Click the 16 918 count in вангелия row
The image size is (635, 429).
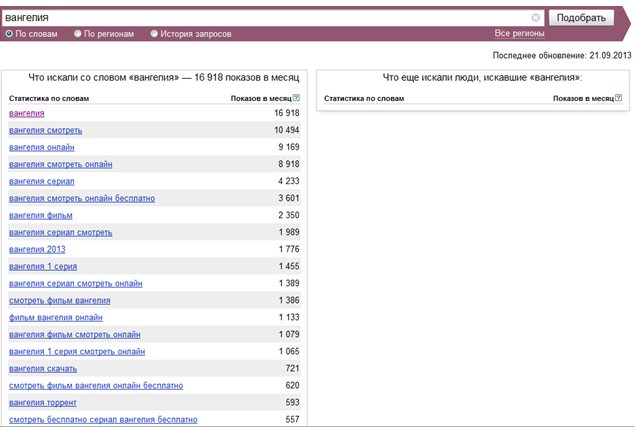pos(287,113)
